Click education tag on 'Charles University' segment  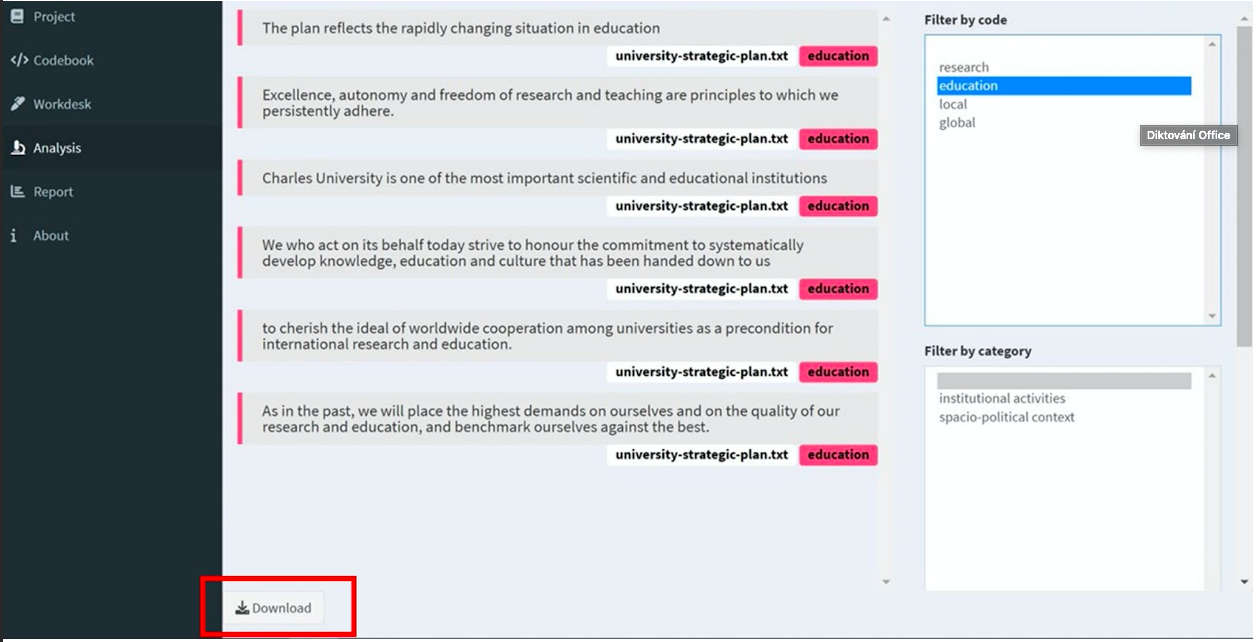click(x=838, y=206)
